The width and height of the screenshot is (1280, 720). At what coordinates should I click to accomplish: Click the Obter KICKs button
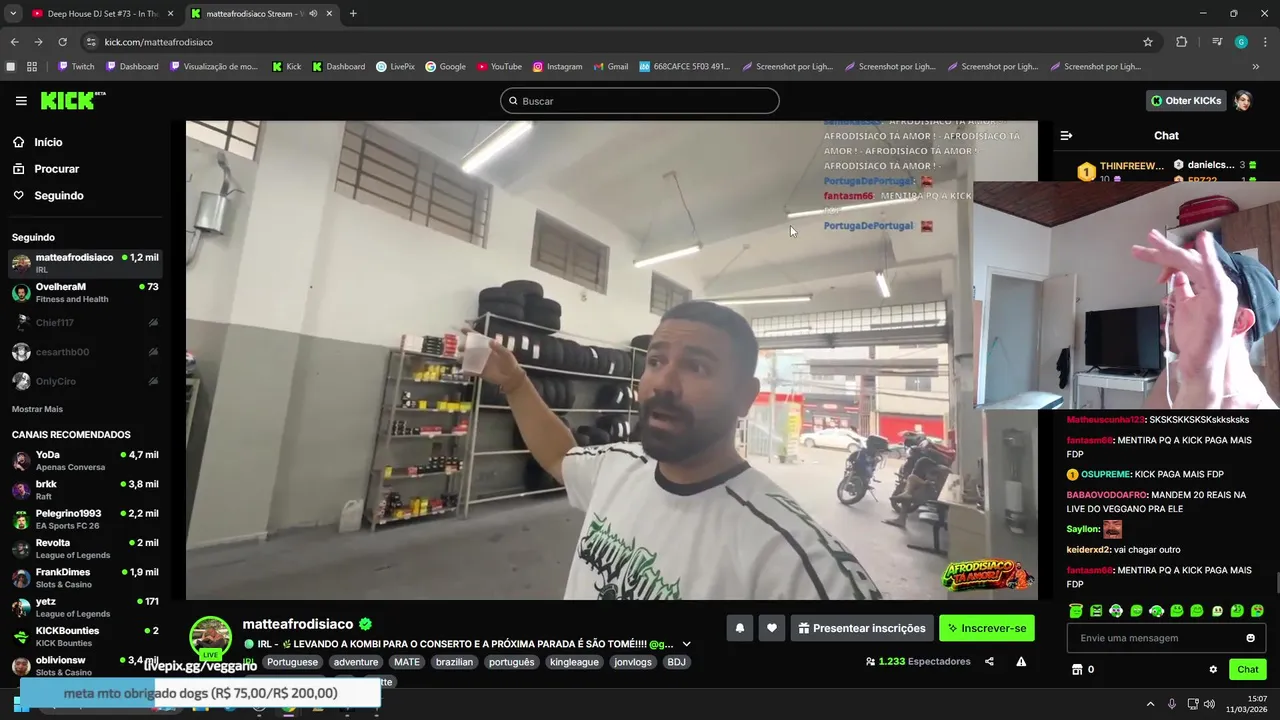point(1186,101)
